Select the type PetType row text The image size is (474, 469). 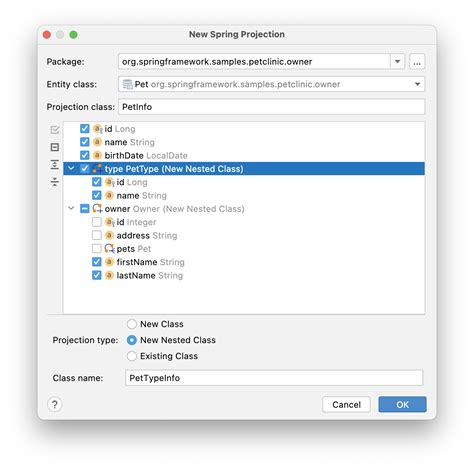tap(174, 169)
